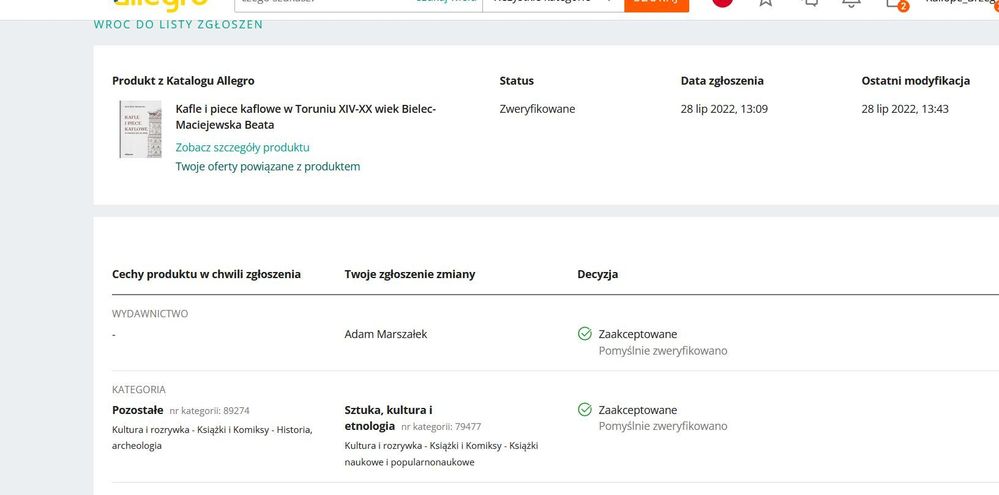Select the Adam Marszałek value

click(x=385, y=334)
